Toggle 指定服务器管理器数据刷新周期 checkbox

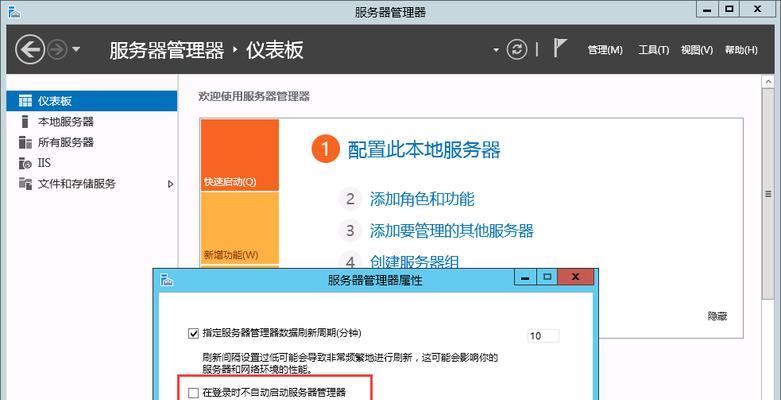(193, 333)
